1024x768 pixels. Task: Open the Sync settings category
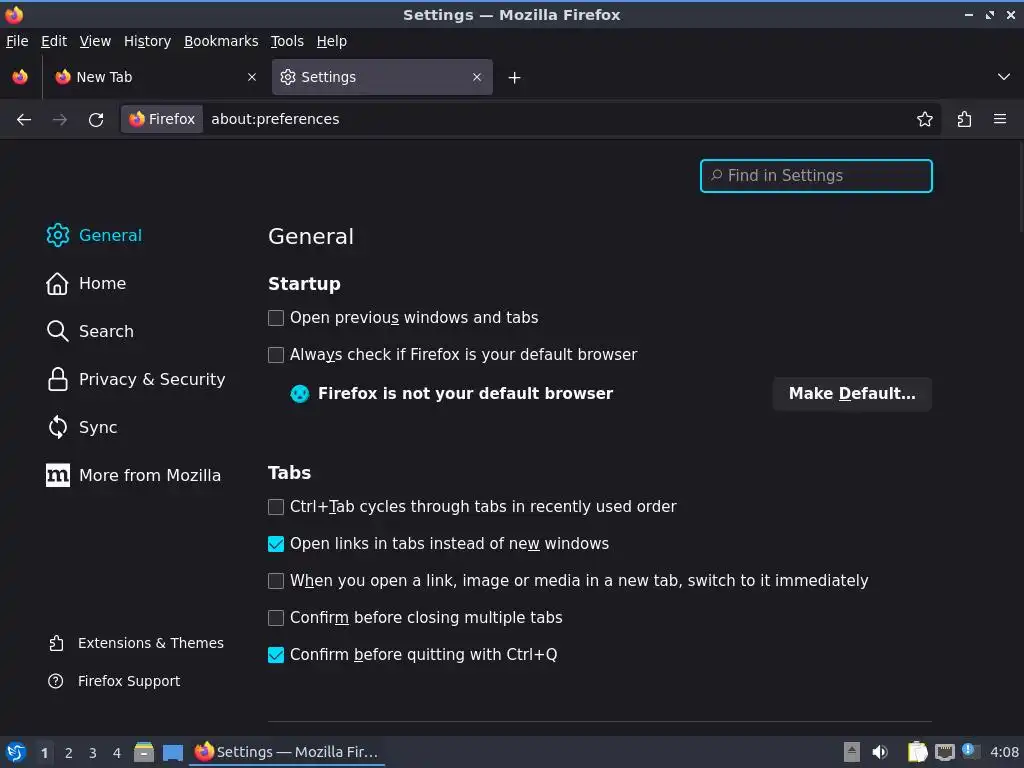[x=82, y=427]
